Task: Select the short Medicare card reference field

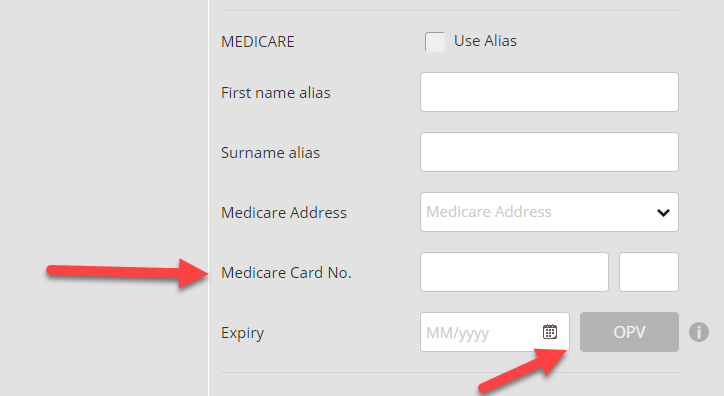Action: click(649, 272)
